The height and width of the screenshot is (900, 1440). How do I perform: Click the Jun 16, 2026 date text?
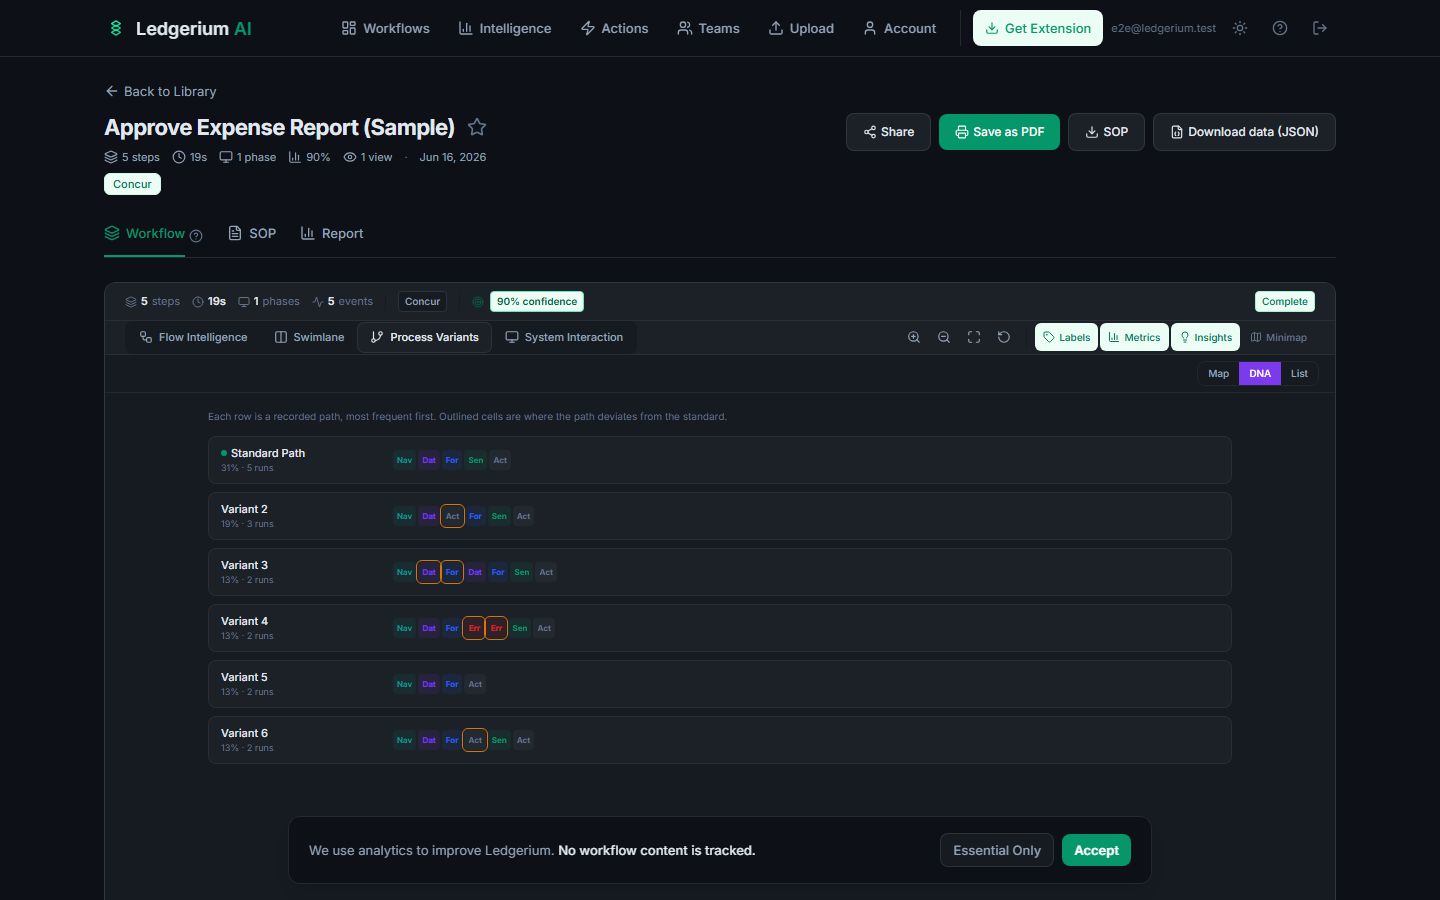point(453,157)
